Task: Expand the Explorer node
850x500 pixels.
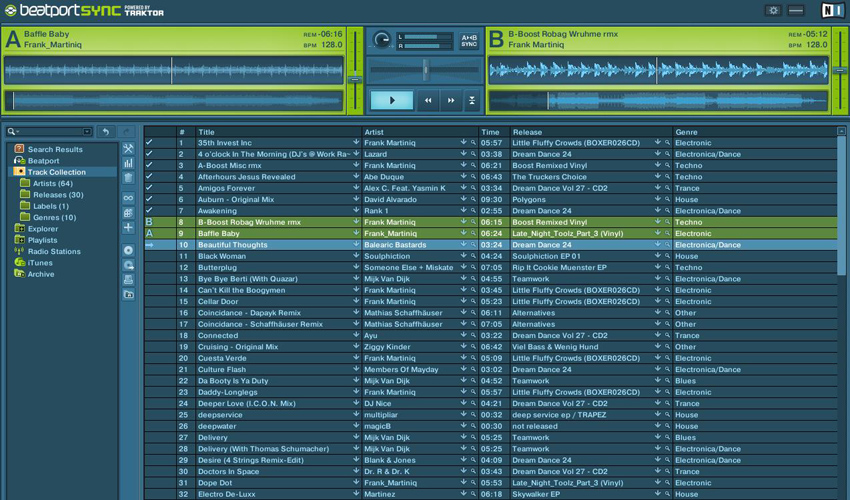Action: pyautogui.click(x=43, y=229)
